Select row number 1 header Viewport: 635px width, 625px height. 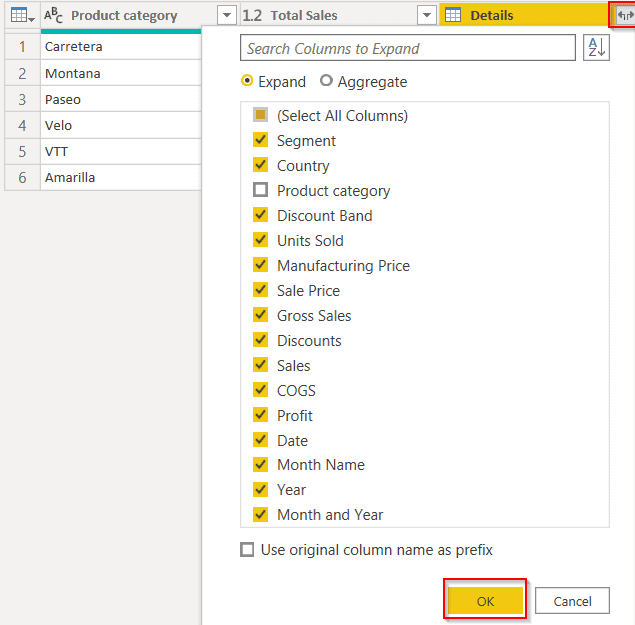22,47
